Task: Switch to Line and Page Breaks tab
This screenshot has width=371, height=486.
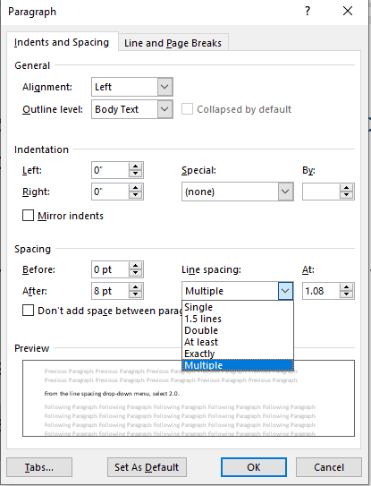Action: pyautogui.click(x=173, y=43)
